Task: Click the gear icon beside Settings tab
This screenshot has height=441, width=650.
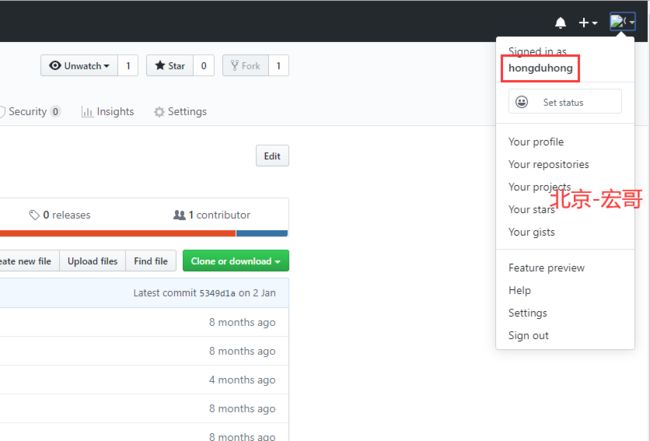Action: 159,112
